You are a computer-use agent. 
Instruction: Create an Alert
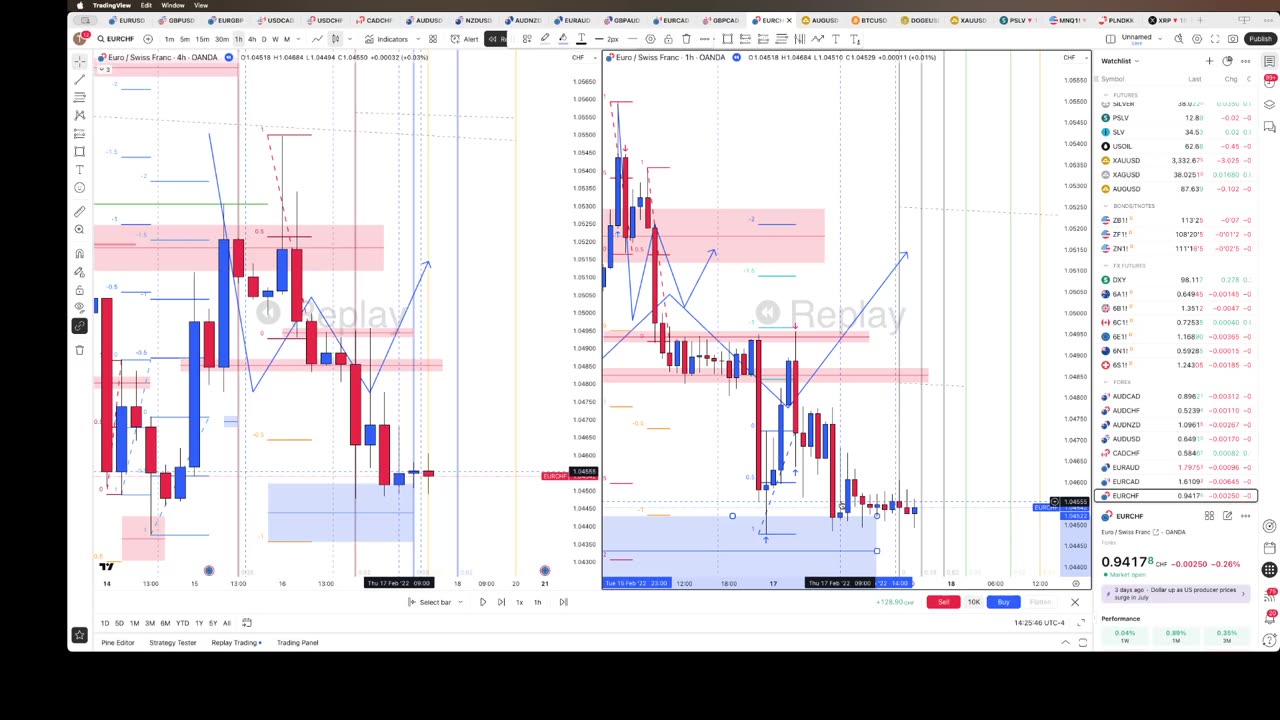[465, 39]
